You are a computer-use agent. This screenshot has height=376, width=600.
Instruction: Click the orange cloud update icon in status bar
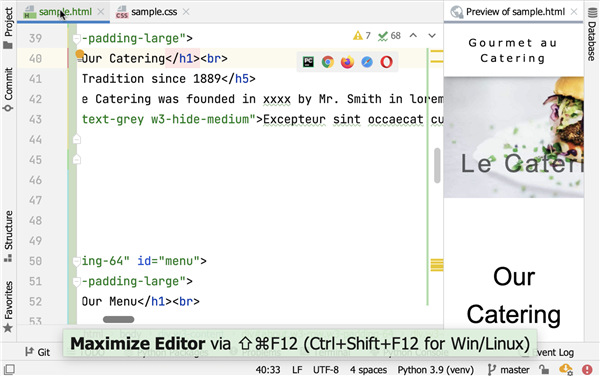click(x=566, y=369)
